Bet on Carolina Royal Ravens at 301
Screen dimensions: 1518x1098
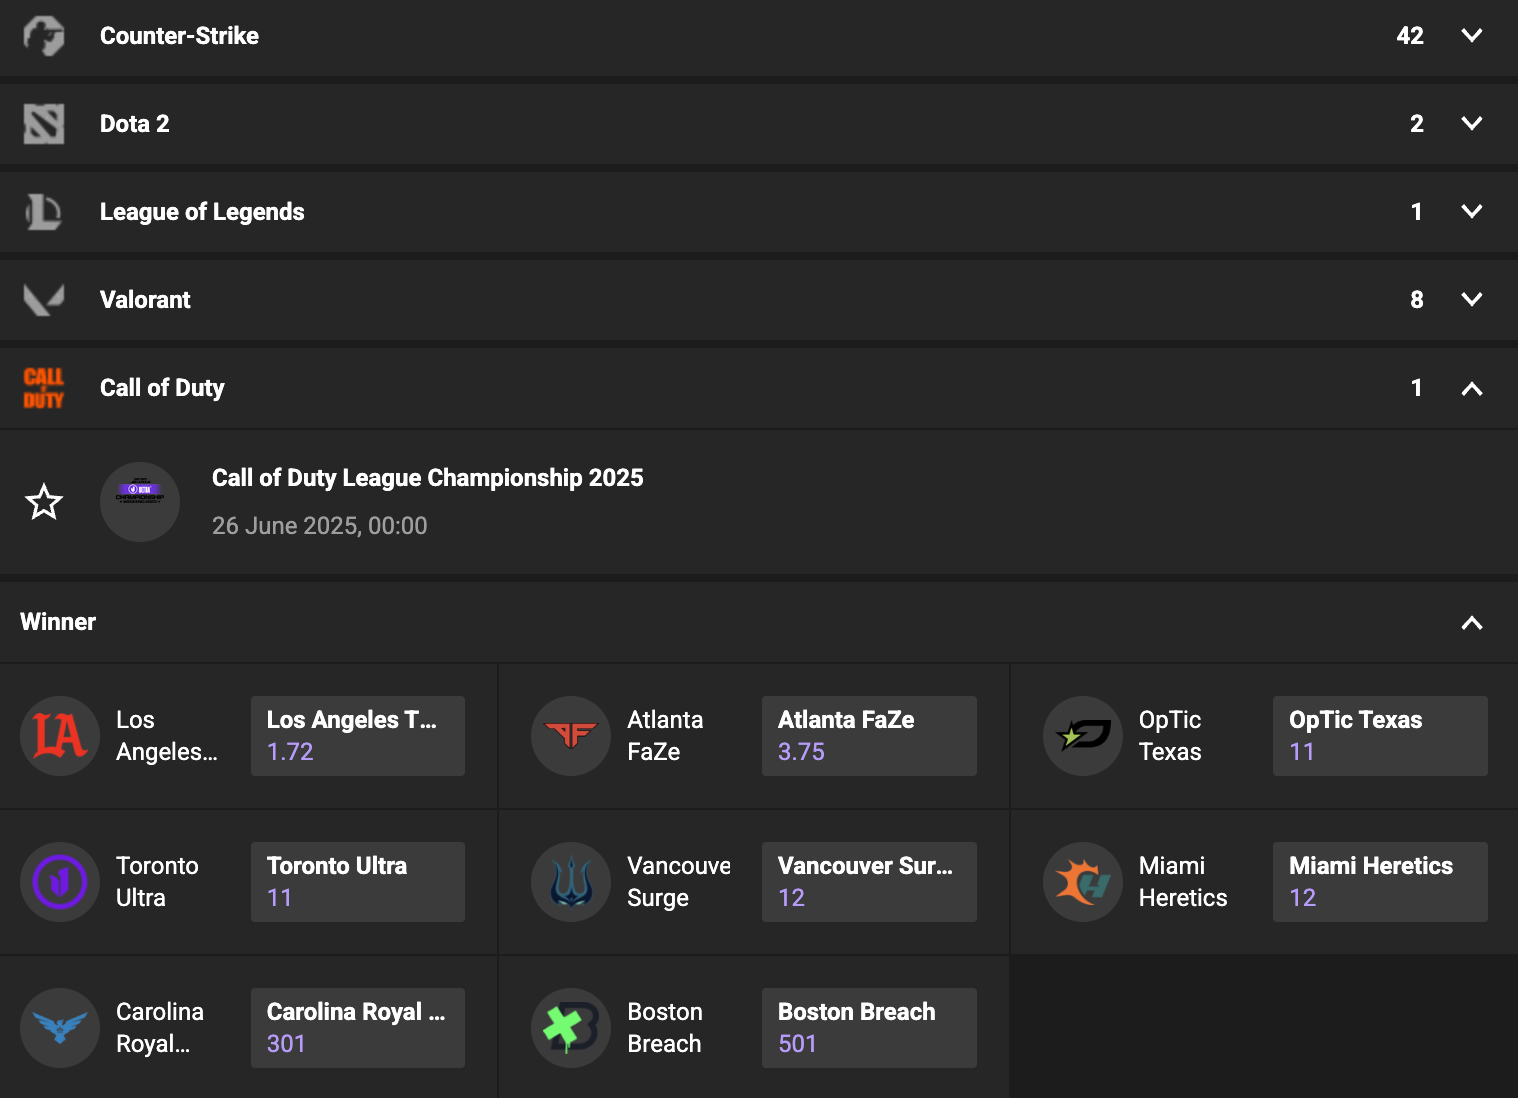click(358, 1028)
